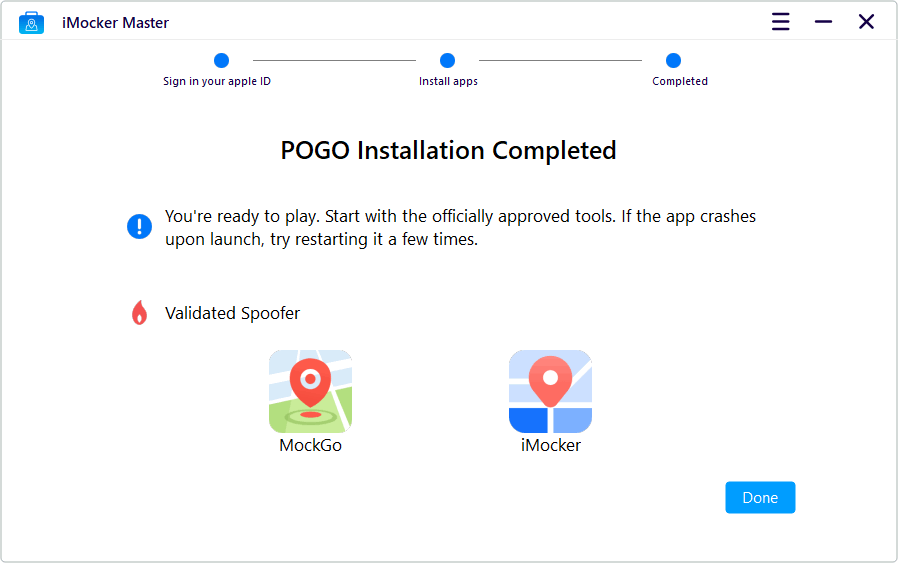
Task: Click the iMocker label under icon
Action: (550, 445)
